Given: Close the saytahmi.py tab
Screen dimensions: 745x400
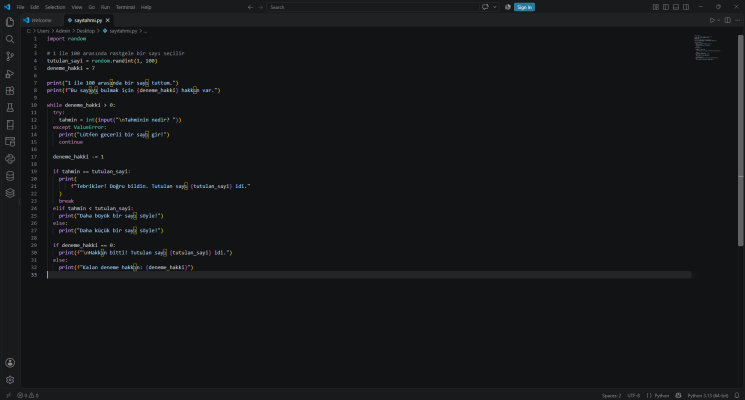Looking at the screenshot, I should [108, 20].
